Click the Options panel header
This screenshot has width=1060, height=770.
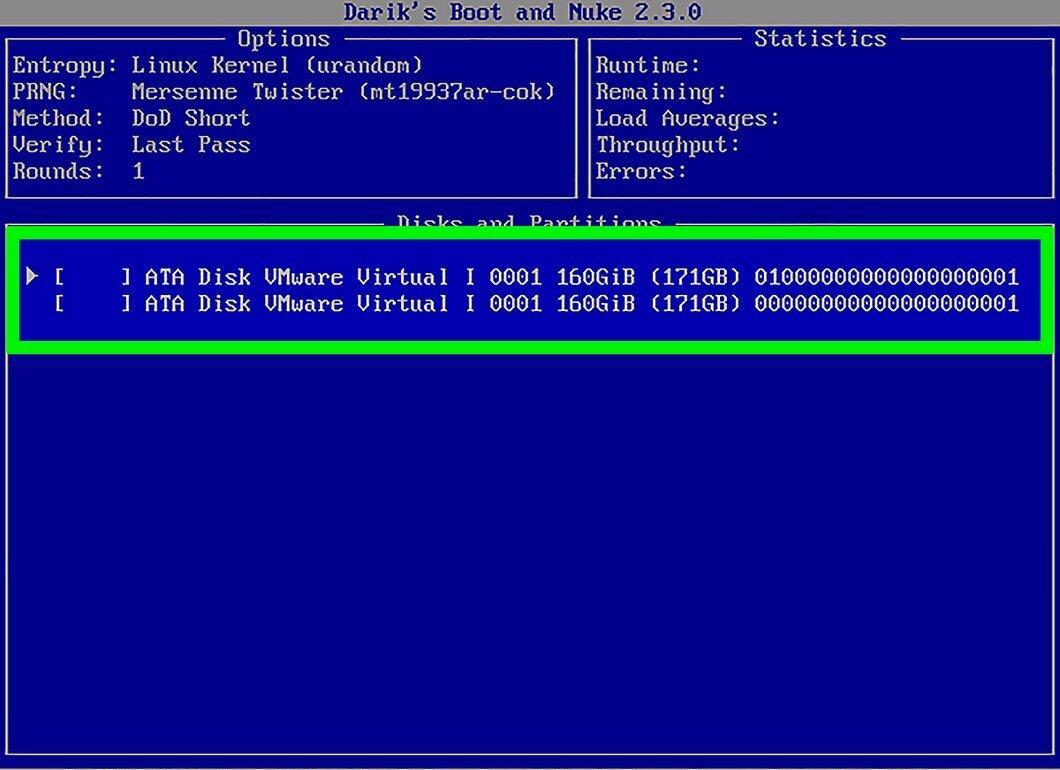(284, 39)
